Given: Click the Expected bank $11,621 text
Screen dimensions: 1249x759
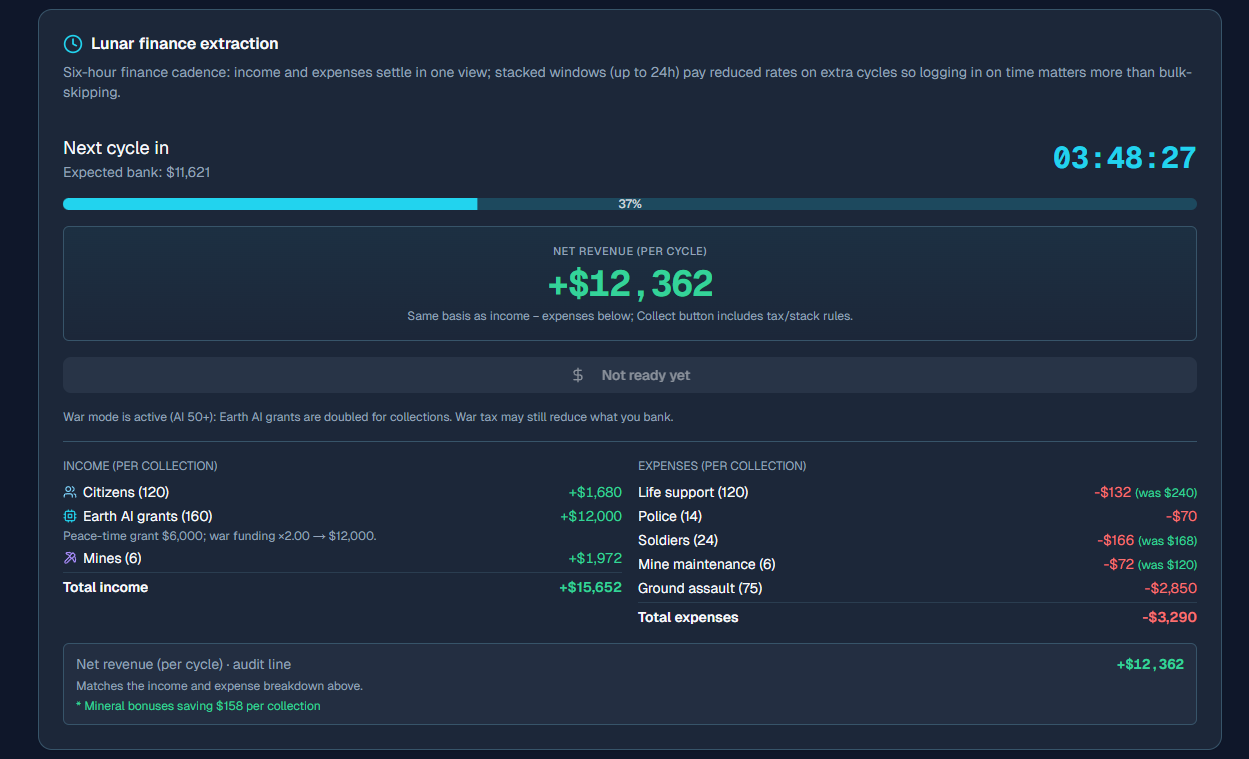Looking at the screenshot, I should point(136,172).
